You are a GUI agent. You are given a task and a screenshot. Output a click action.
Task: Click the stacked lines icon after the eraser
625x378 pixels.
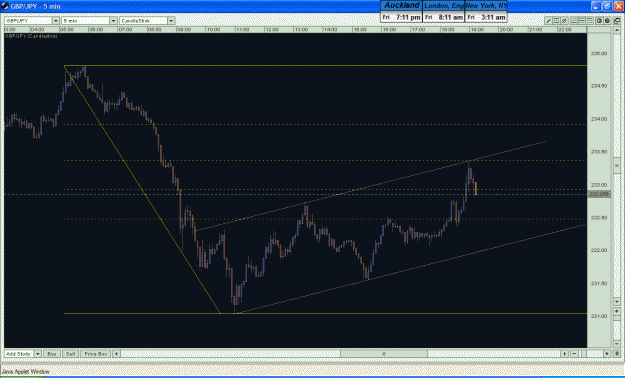coord(574,20)
